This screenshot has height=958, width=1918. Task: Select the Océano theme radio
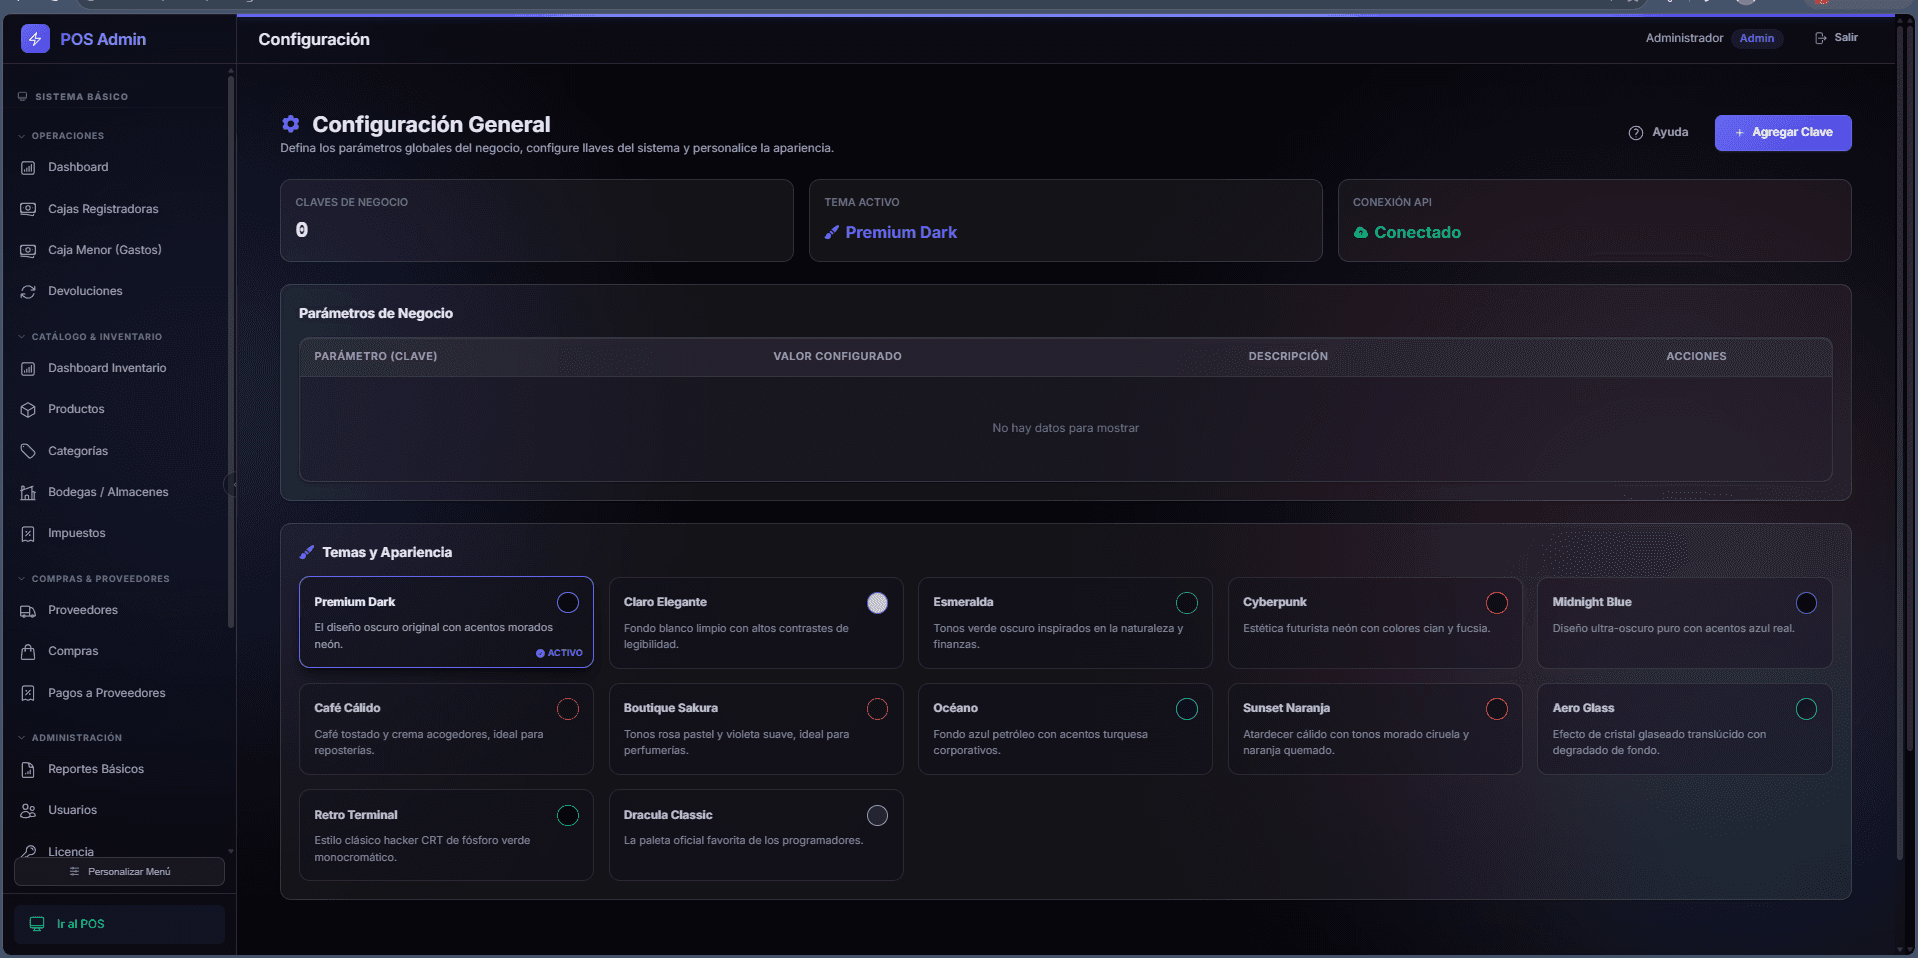click(1187, 709)
